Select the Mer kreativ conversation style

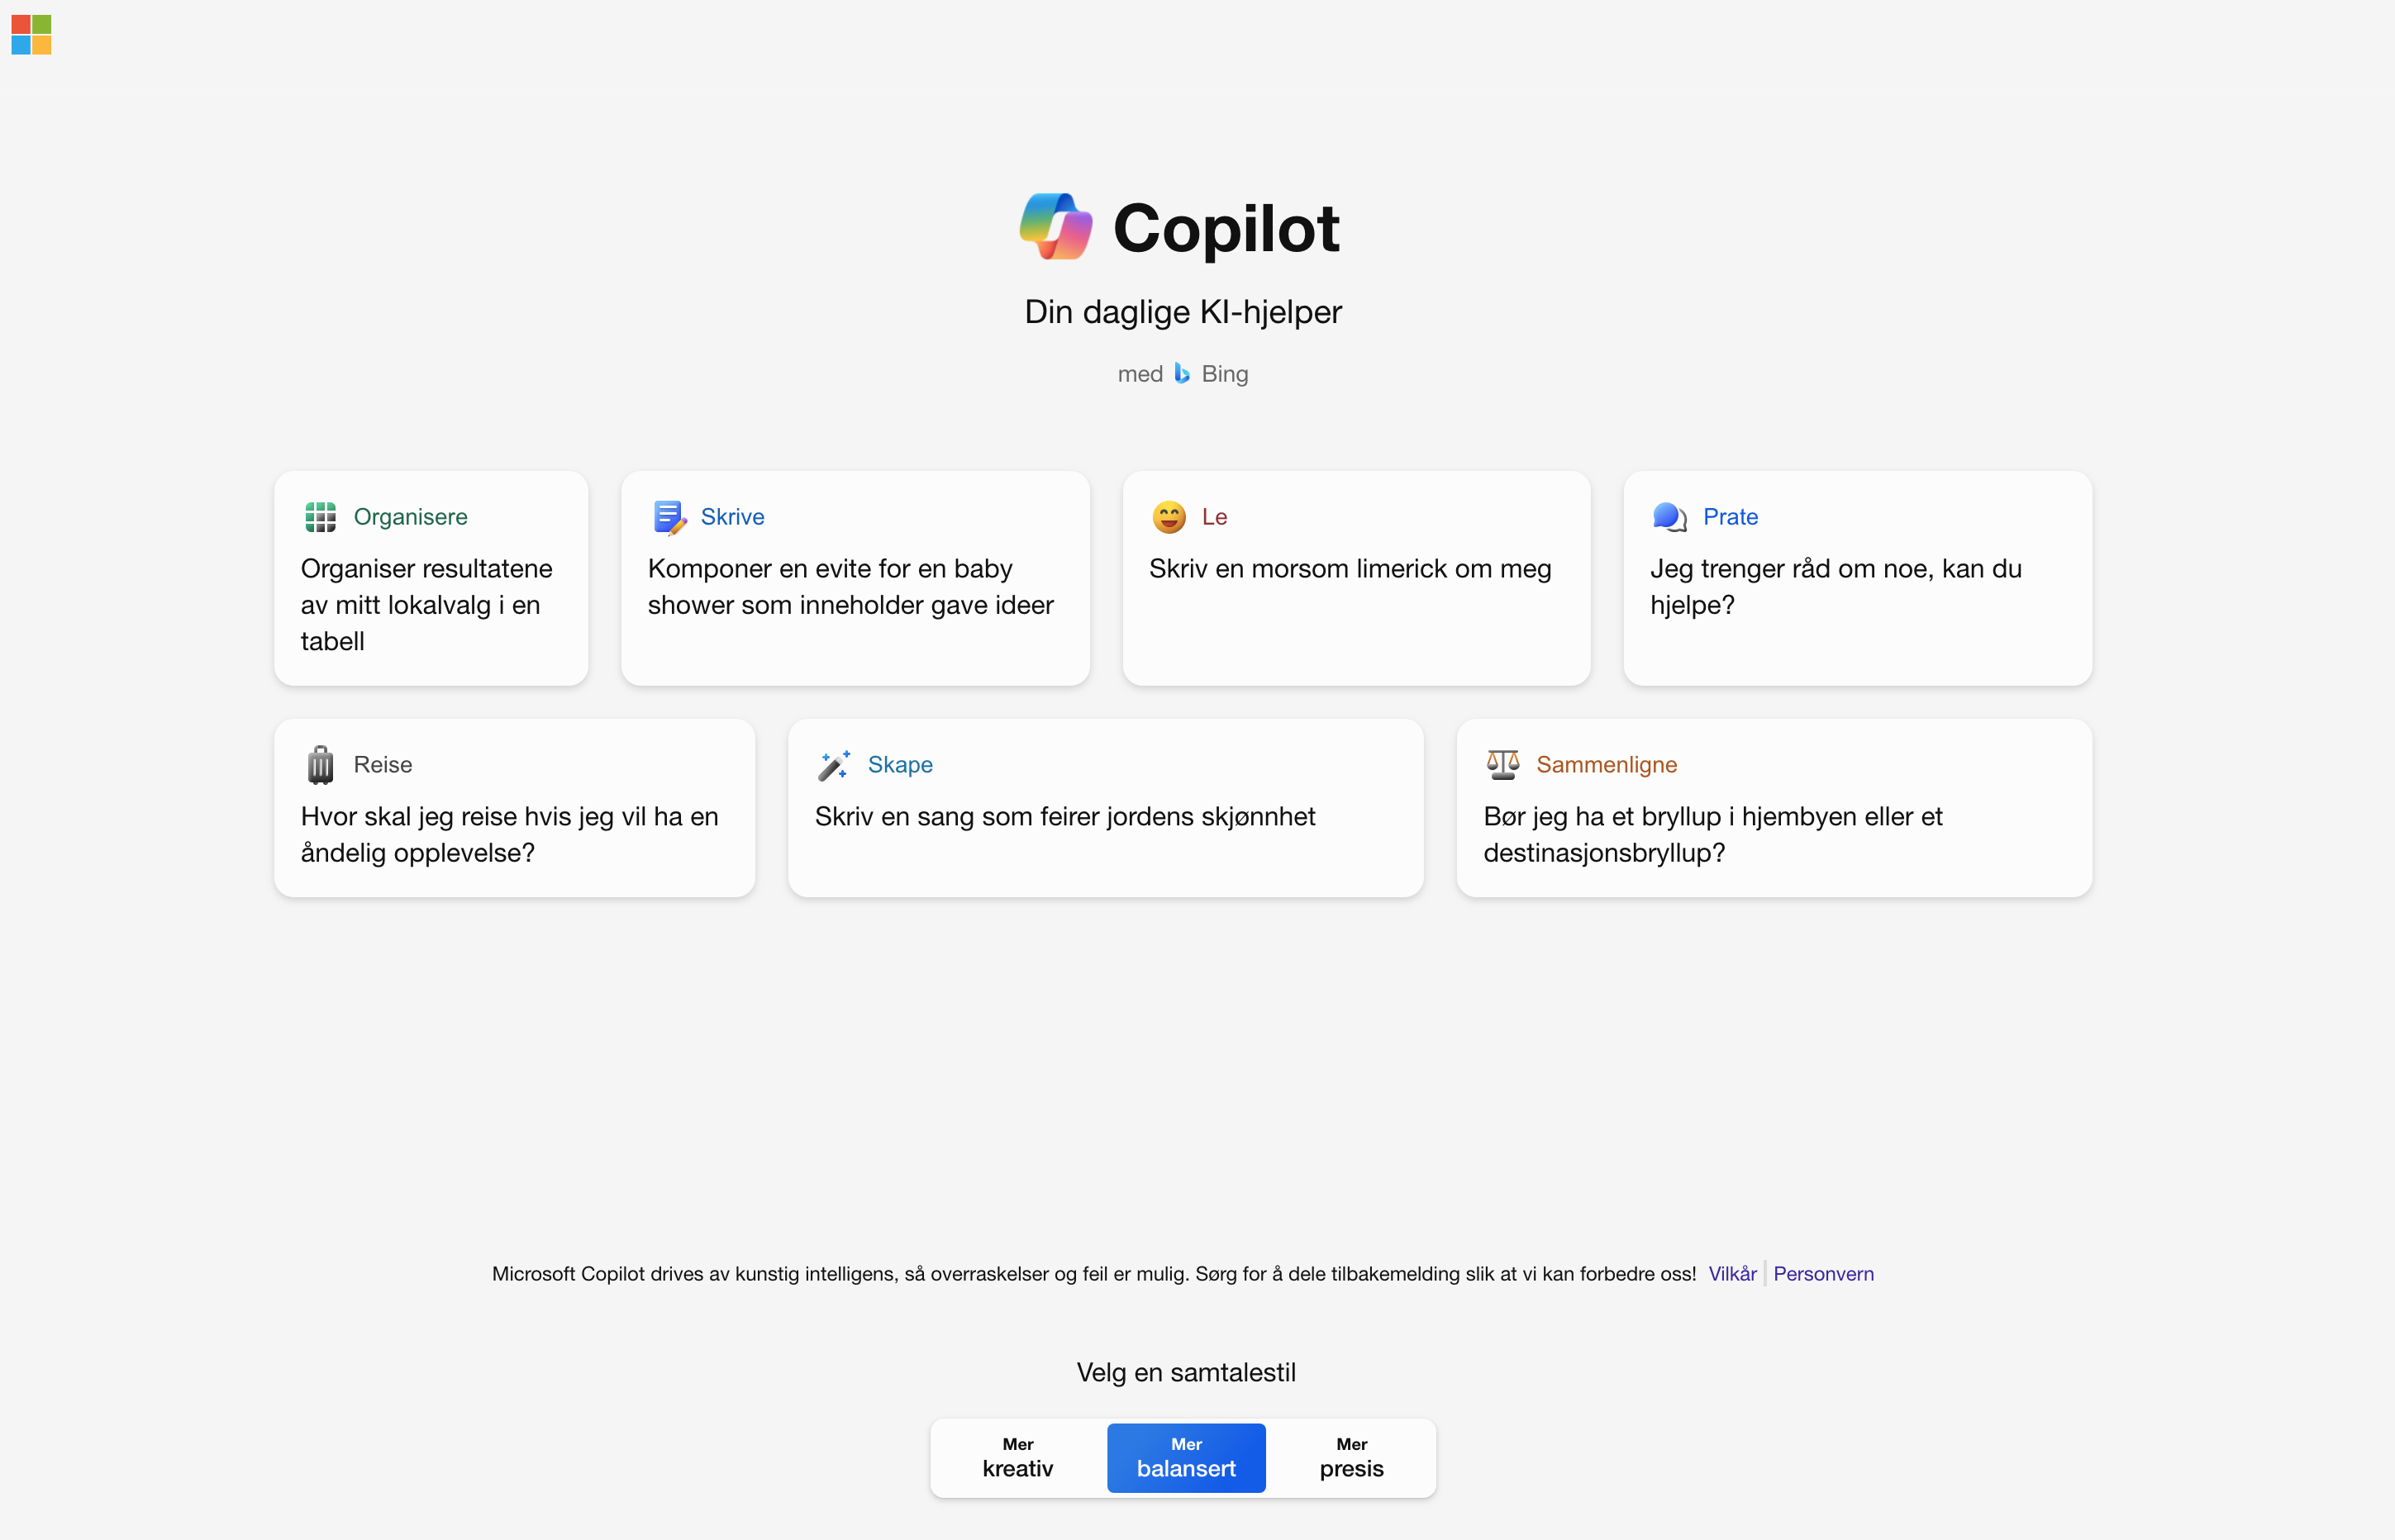(x=1018, y=1458)
